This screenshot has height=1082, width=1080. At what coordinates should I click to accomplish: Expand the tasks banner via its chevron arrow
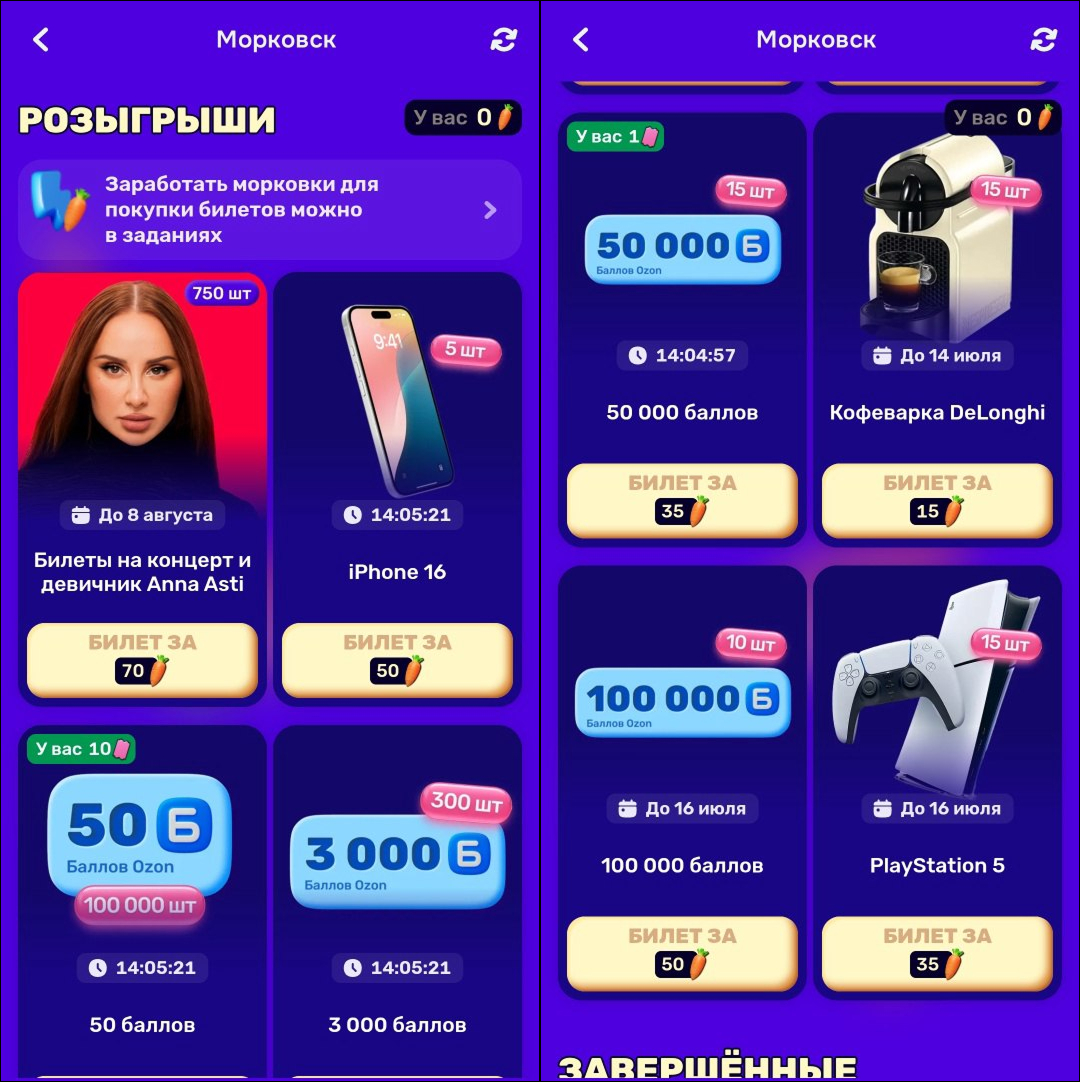[490, 210]
